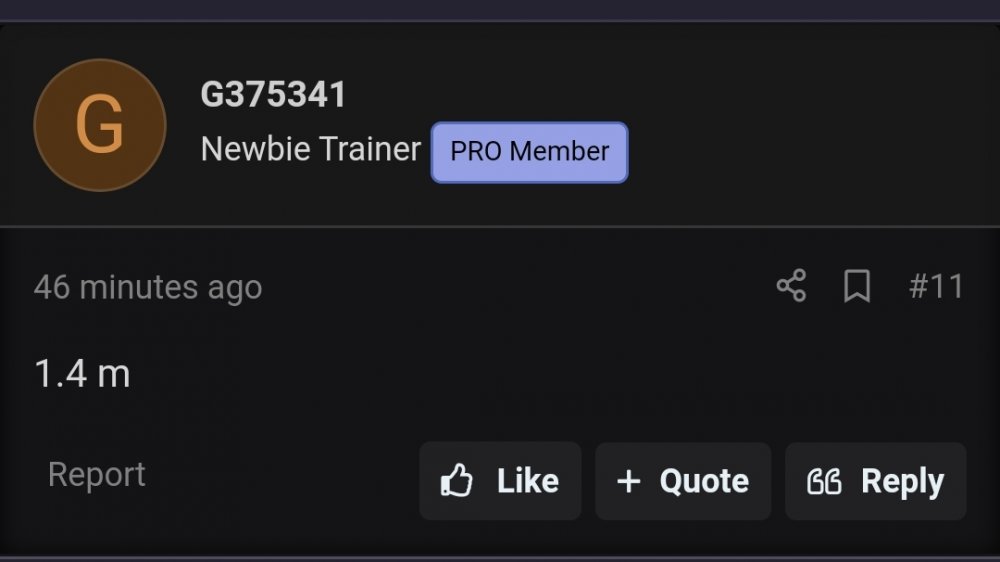
Task: Open user profile G375341
Action: click(x=273, y=94)
